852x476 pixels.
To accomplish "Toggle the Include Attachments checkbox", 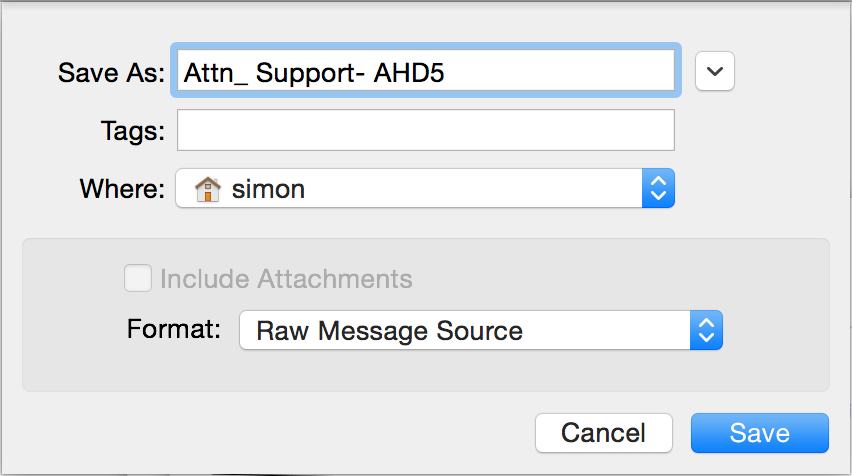I will click(x=138, y=278).
